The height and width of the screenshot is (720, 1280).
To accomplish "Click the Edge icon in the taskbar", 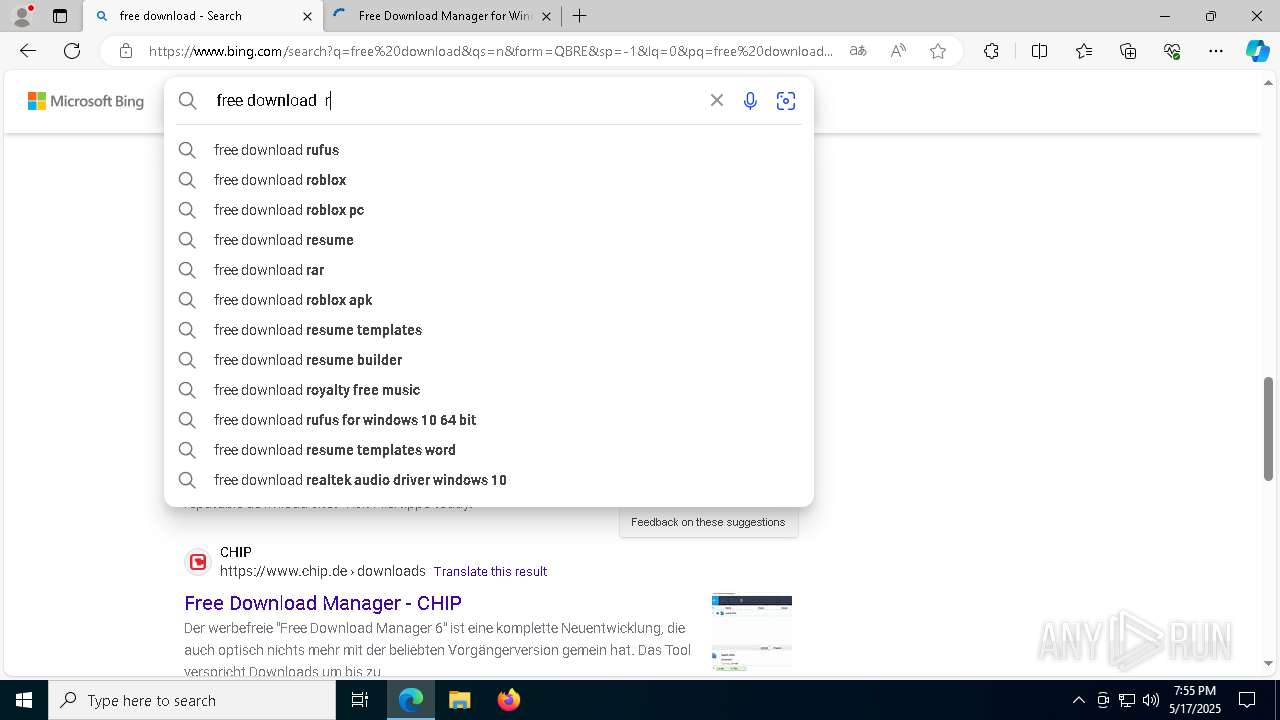I will coord(411,700).
